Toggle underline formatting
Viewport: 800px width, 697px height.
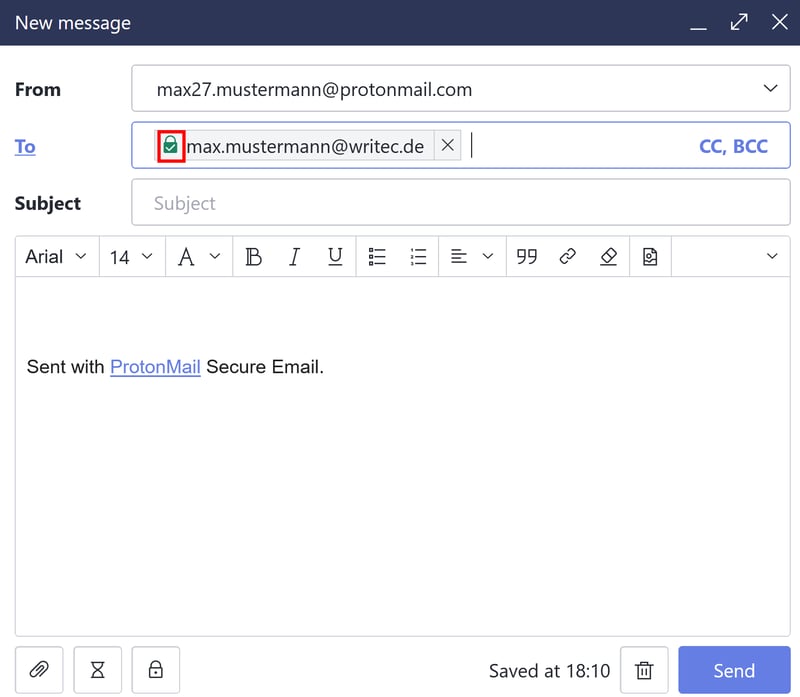(335, 257)
